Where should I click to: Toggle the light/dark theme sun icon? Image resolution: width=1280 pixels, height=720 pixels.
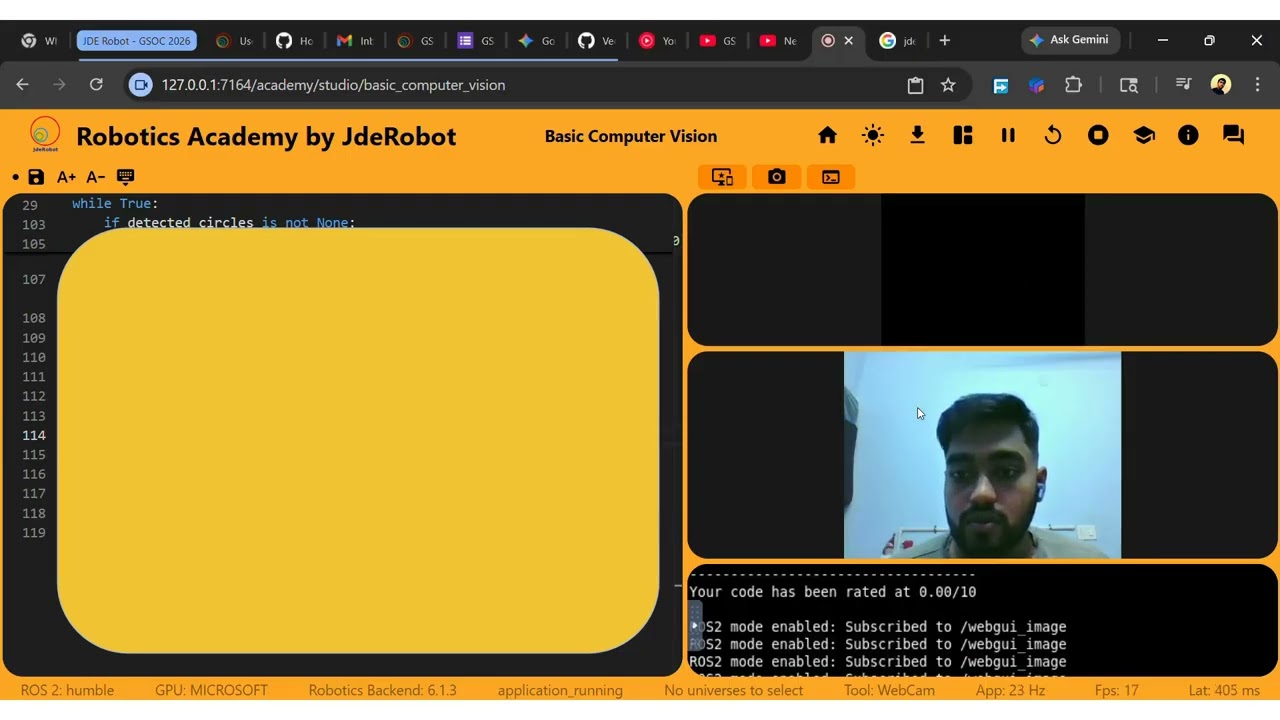873,135
